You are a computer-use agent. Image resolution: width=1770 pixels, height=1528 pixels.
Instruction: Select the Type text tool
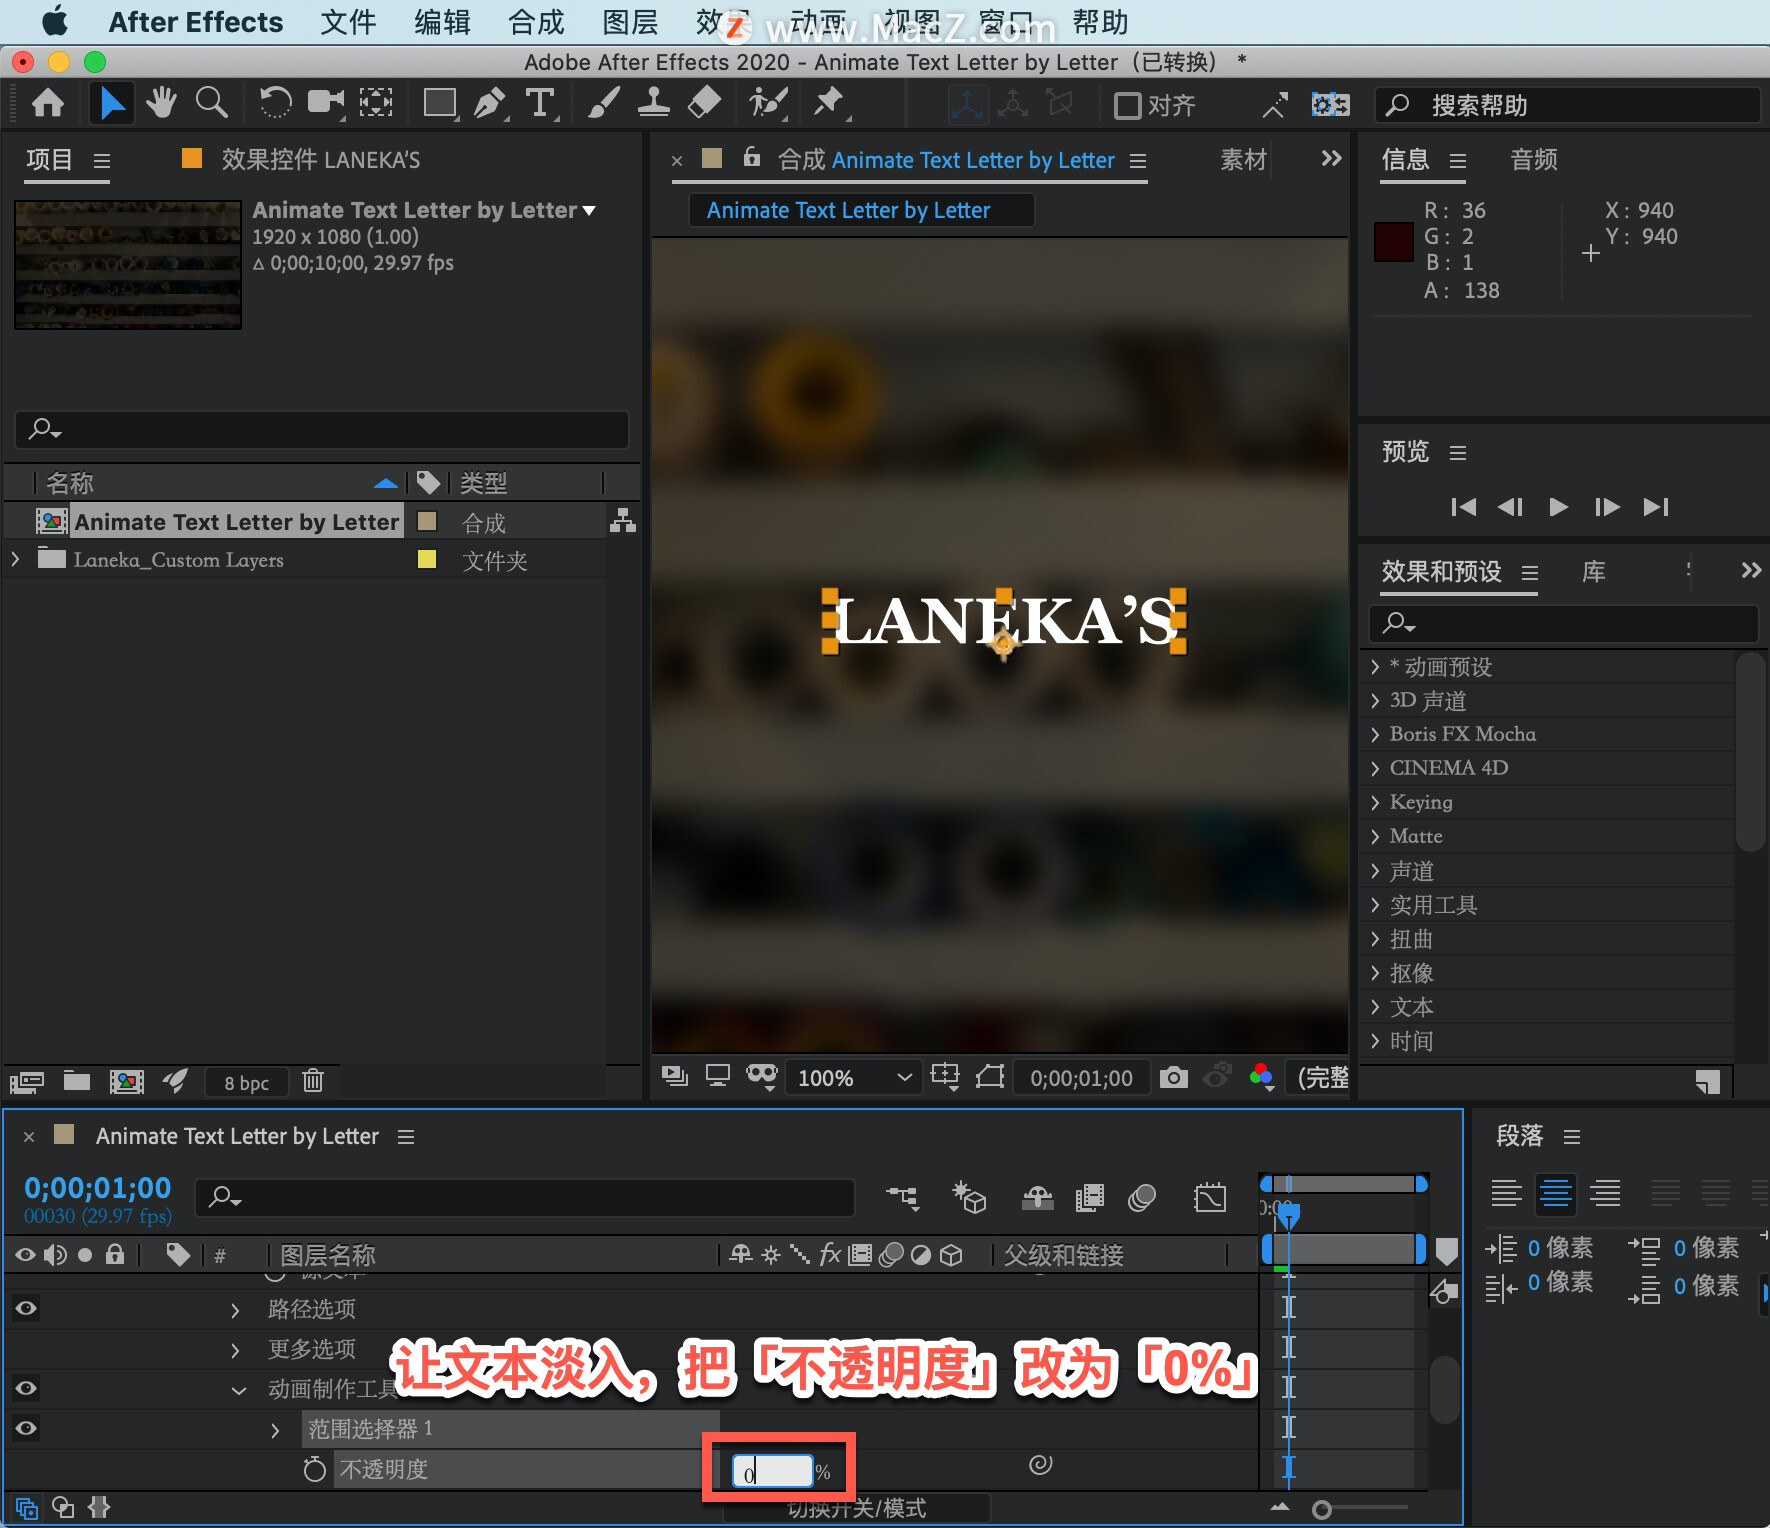point(540,103)
